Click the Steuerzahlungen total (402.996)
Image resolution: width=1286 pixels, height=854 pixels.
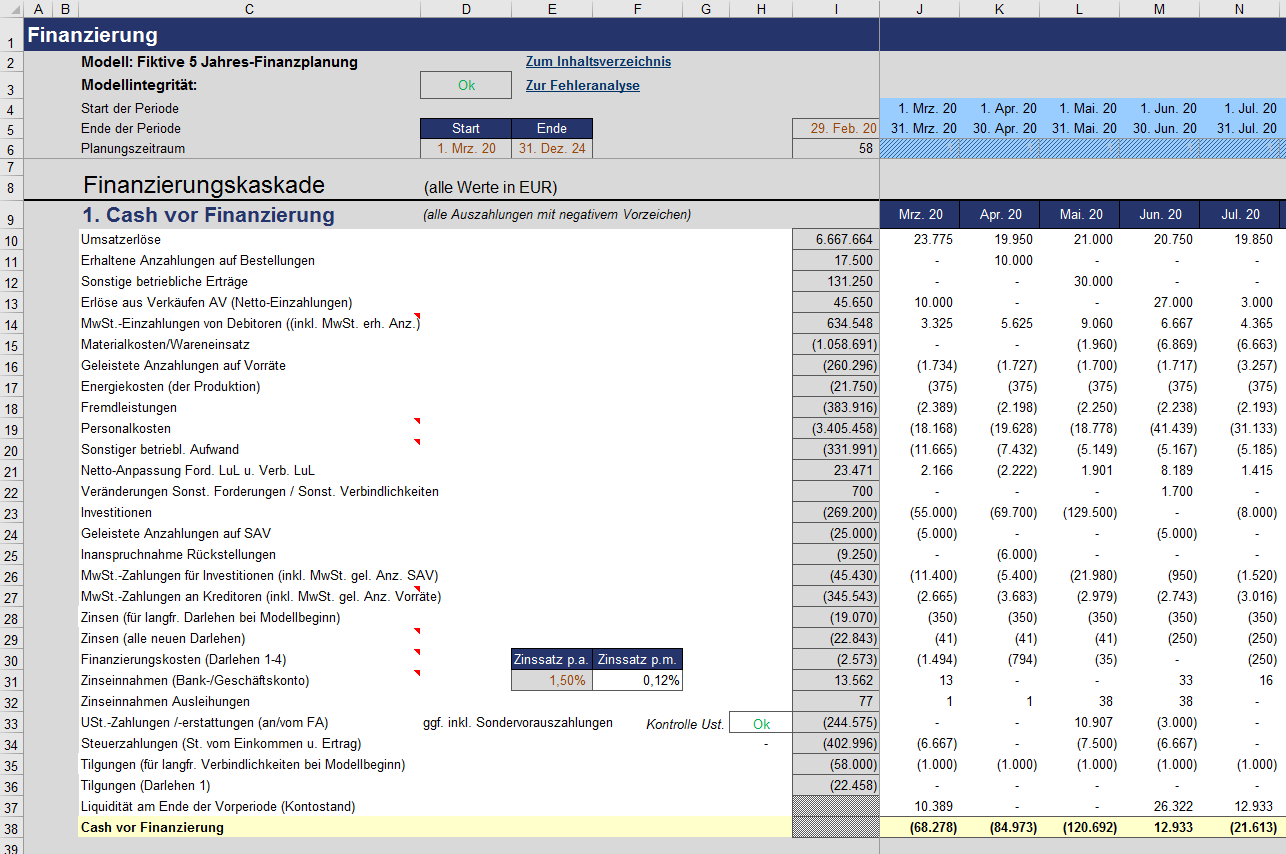point(836,744)
